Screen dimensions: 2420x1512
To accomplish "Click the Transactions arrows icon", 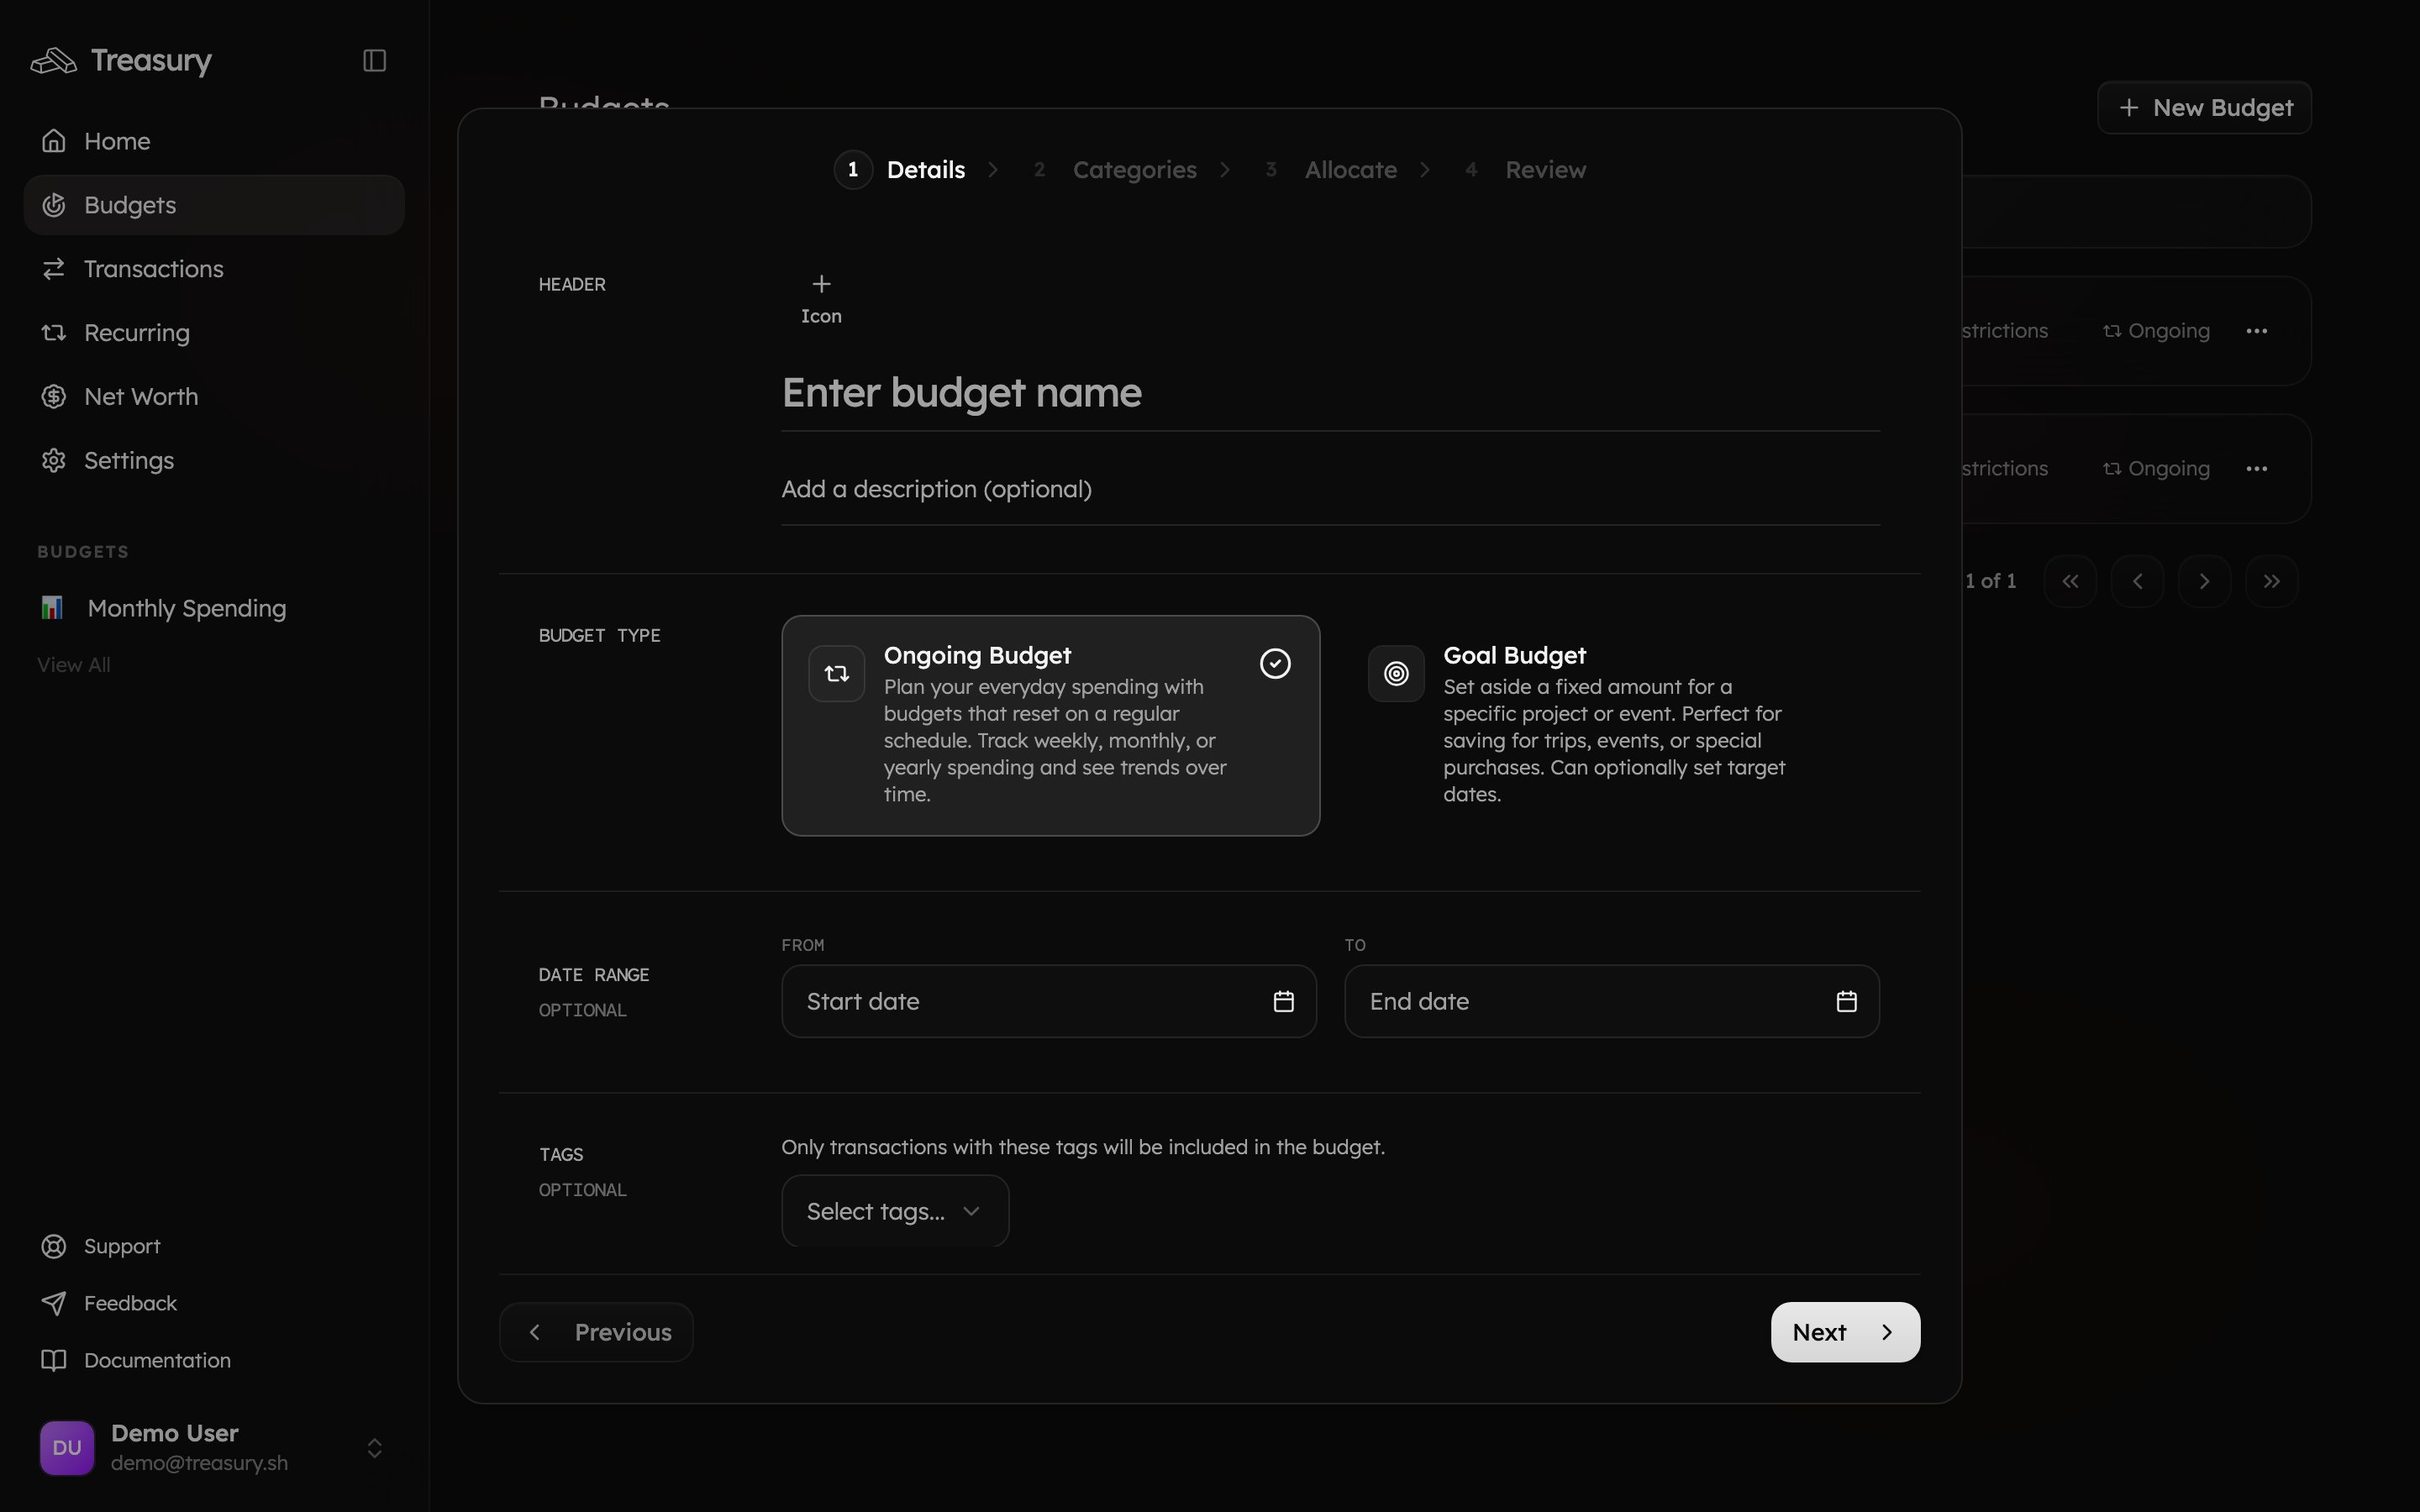I will tap(54, 269).
